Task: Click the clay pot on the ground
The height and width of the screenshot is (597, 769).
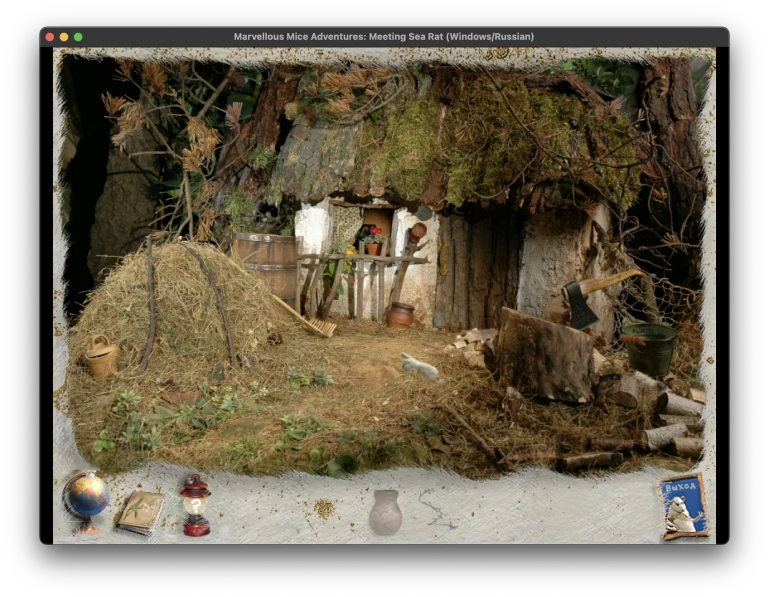Action: click(400, 316)
